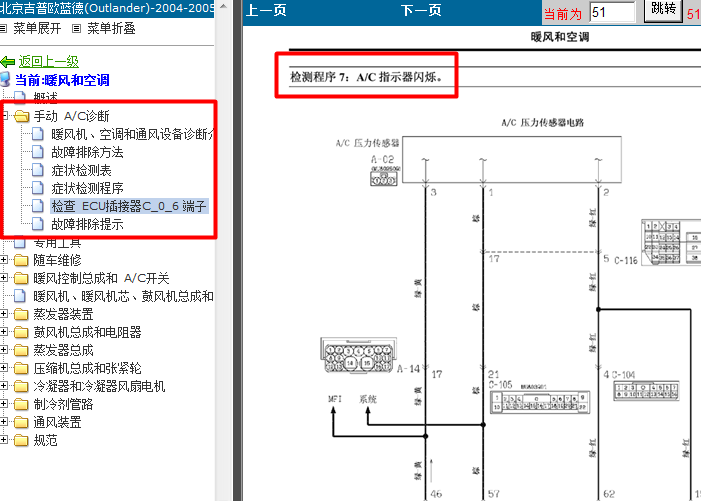Image resolution: width=701 pixels, height=501 pixels.
Task: Click the 跳转 jump button
Action: 663,9
